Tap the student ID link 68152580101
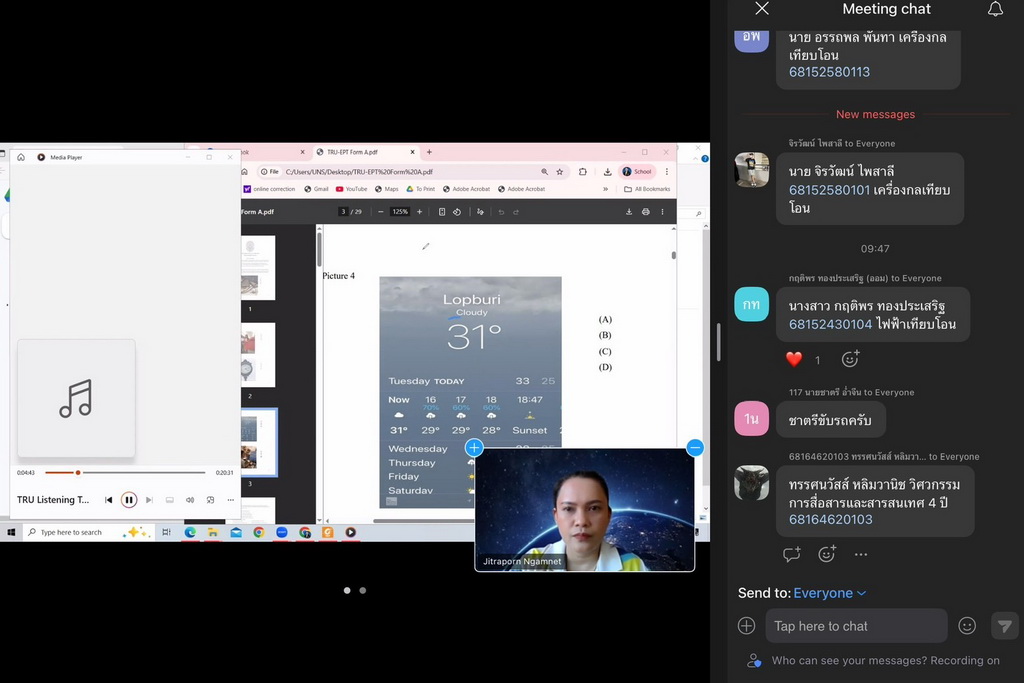Image resolution: width=1024 pixels, height=683 pixels. click(829, 190)
